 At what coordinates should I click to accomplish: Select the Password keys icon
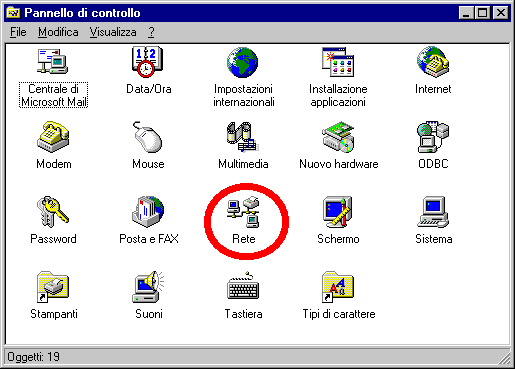coord(53,212)
